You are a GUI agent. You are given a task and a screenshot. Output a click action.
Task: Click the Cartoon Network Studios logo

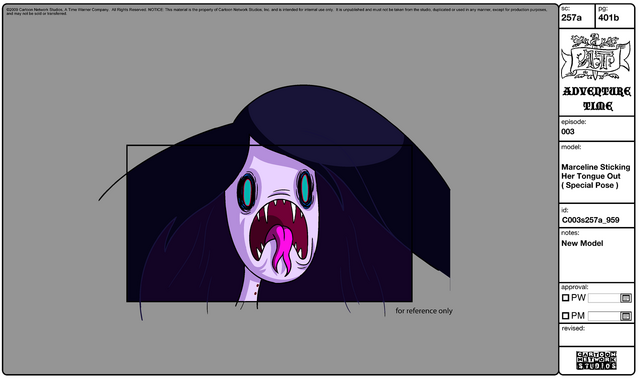click(x=596, y=360)
